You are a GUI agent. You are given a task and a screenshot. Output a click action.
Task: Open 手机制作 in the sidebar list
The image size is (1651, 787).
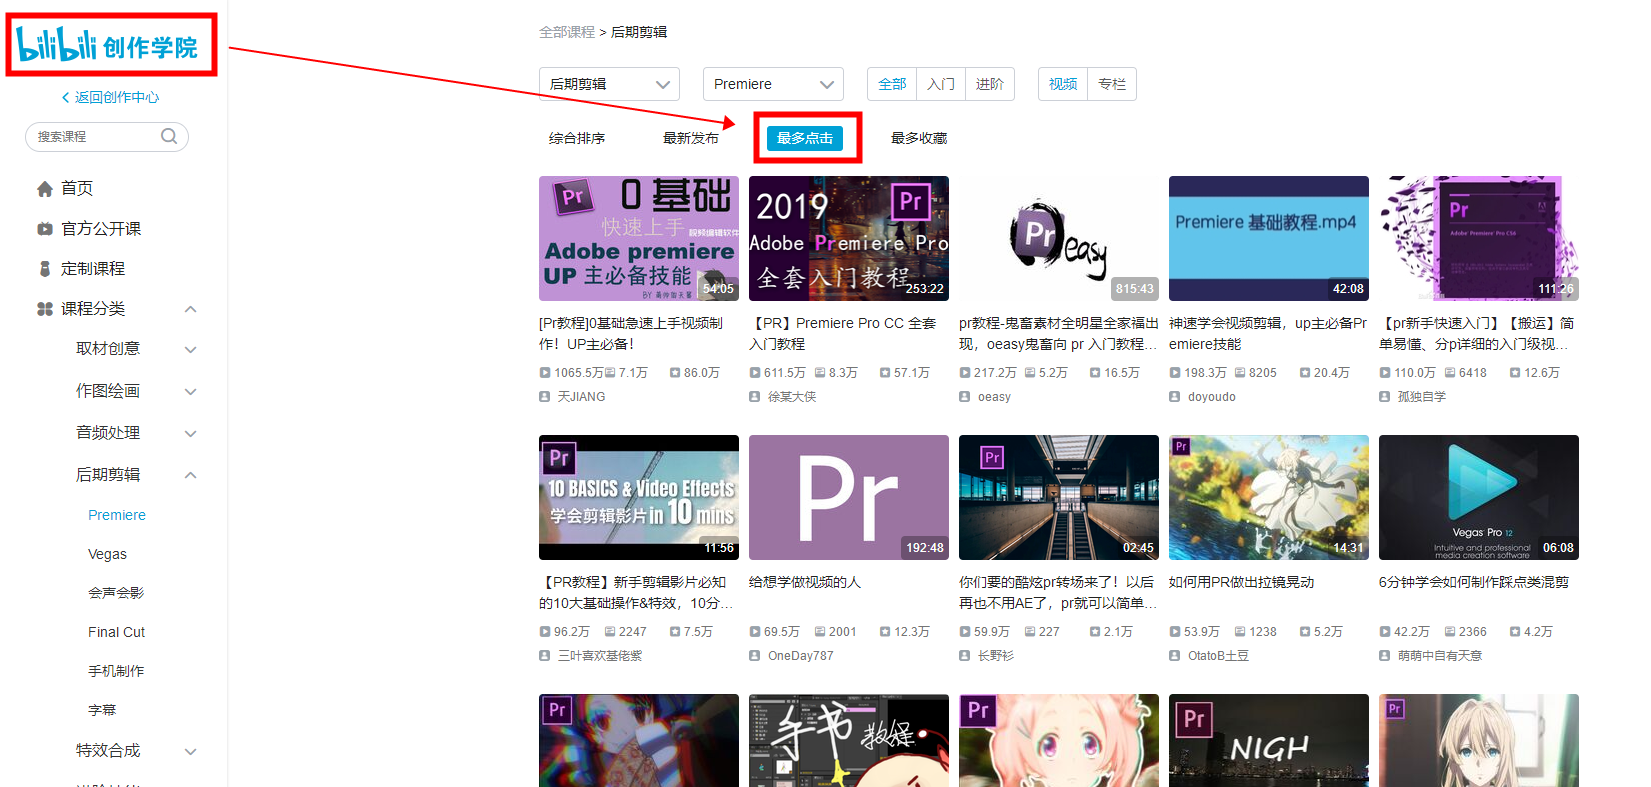coord(116,671)
